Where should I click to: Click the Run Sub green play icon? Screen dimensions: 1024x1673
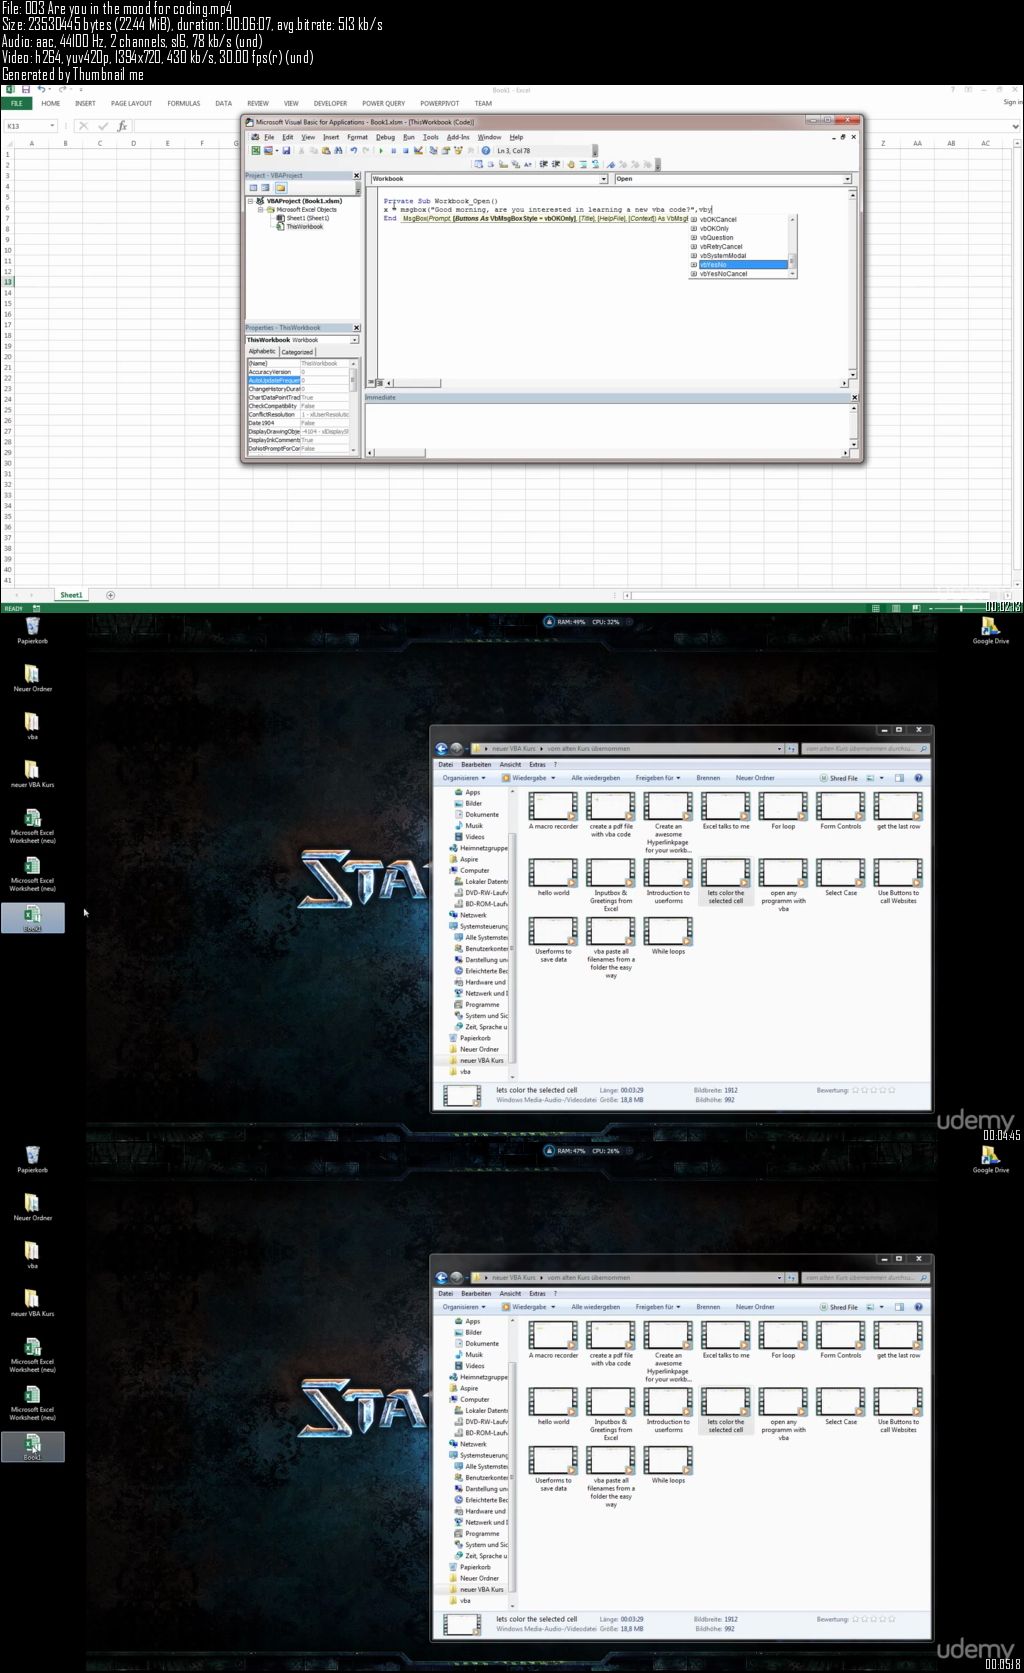click(381, 151)
